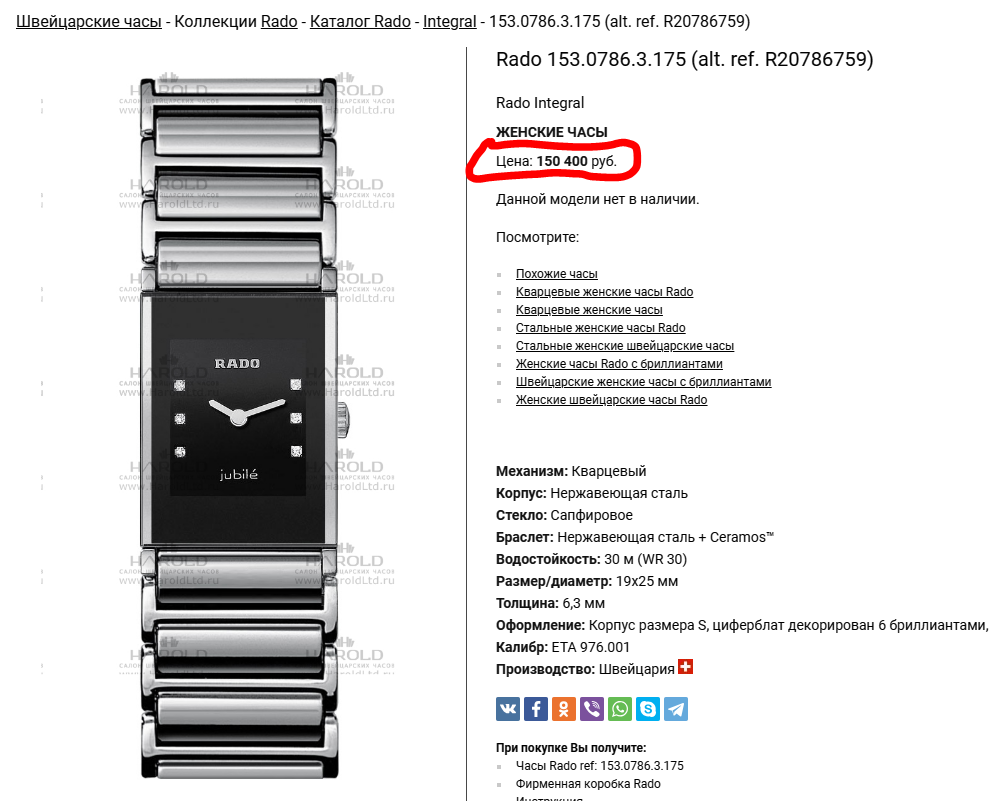Open Женские часы Rado с бриллиантами

[x=619, y=364]
